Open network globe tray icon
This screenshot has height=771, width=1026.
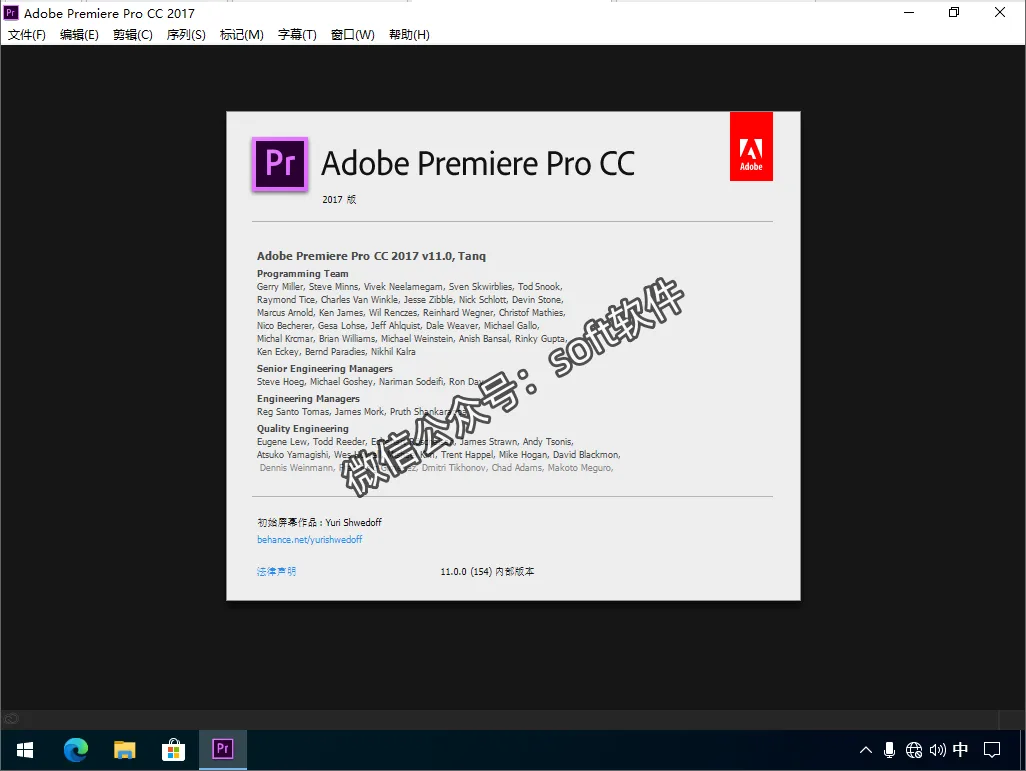click(x=913, y=750)
